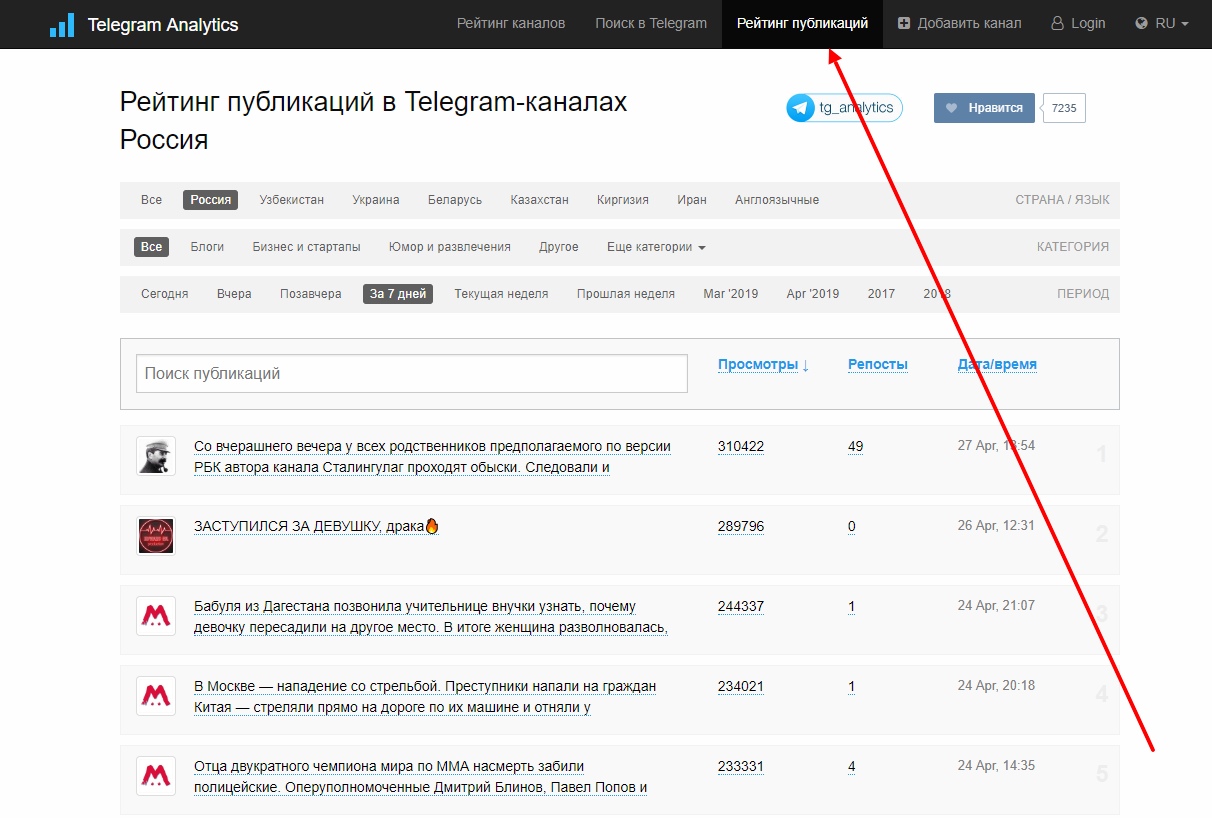Open Поиск в Telegram menu item
1212x818 pixels.
[651, 24]
